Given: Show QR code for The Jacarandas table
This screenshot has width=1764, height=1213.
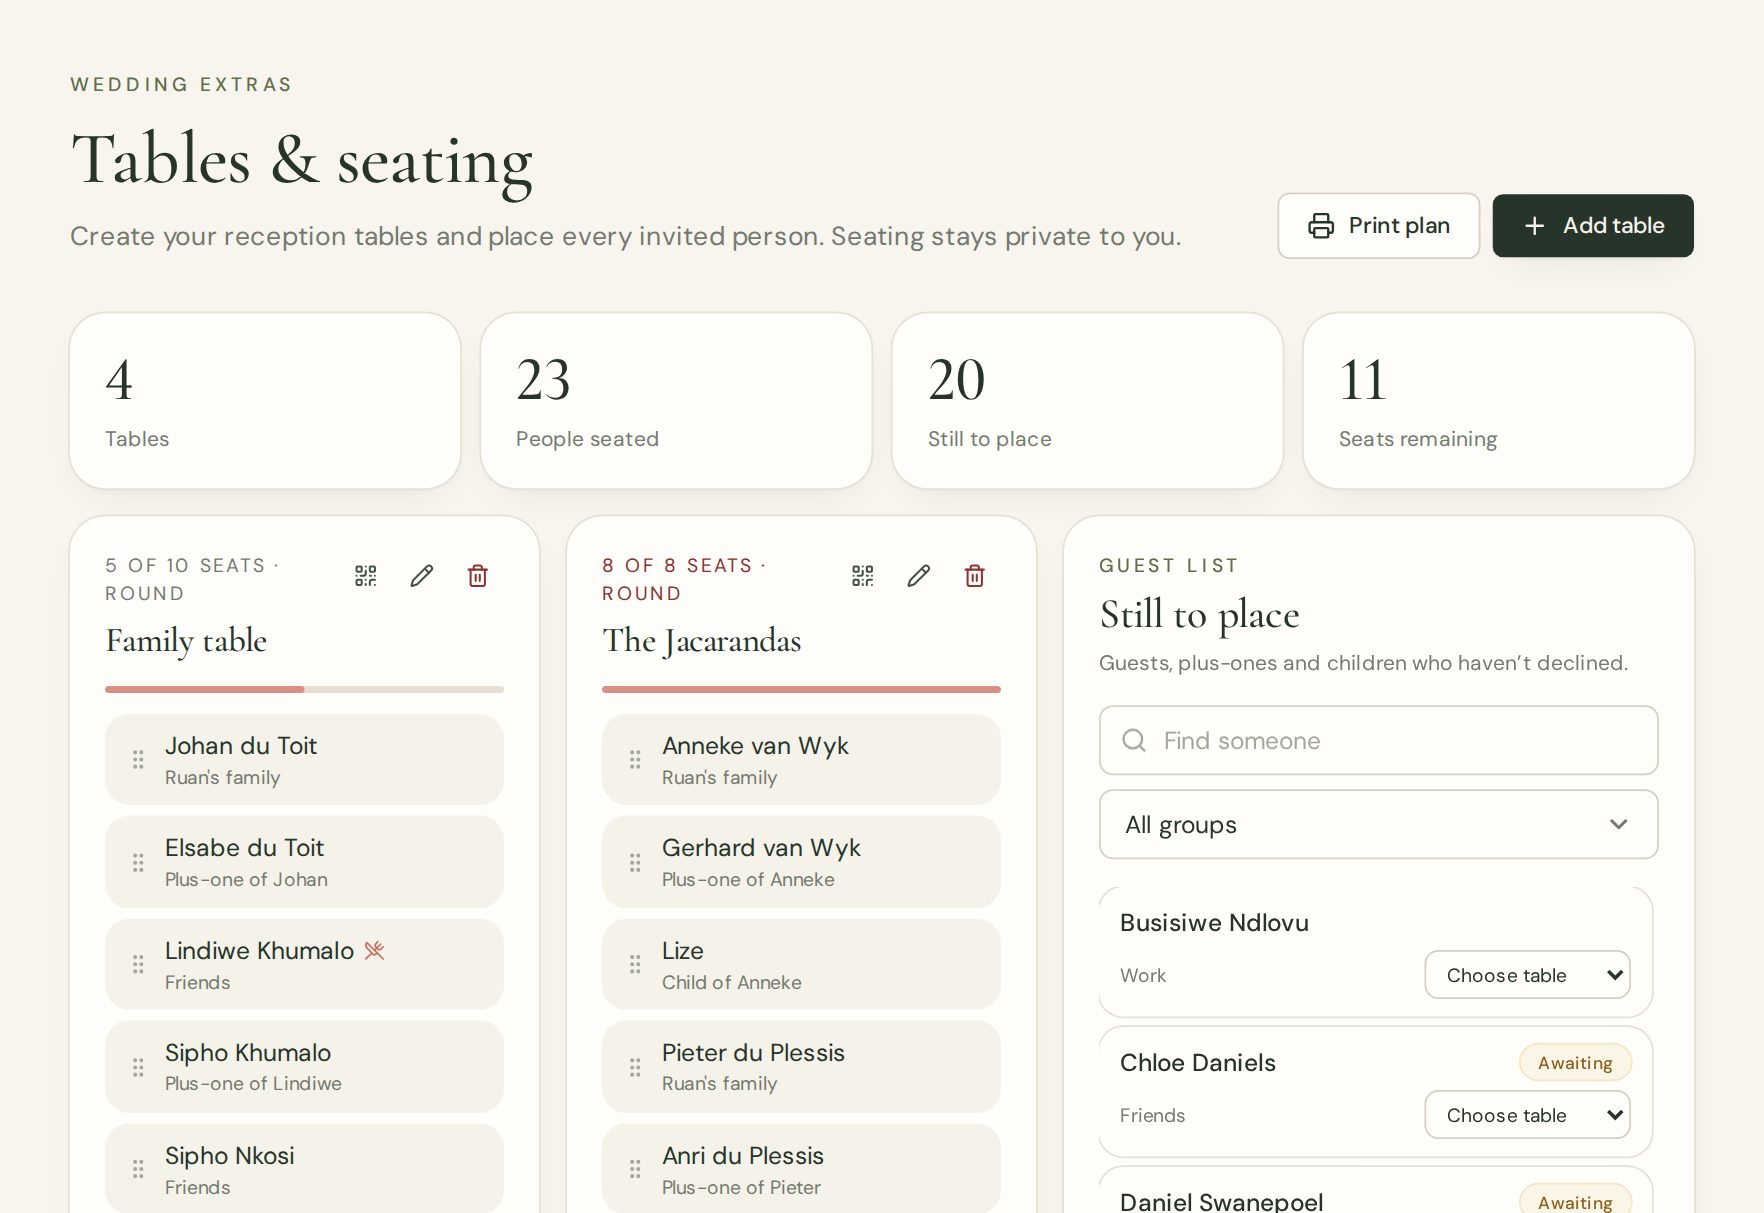Looking at the screenshot, I should pyautogui.click(x=863, y=576).
